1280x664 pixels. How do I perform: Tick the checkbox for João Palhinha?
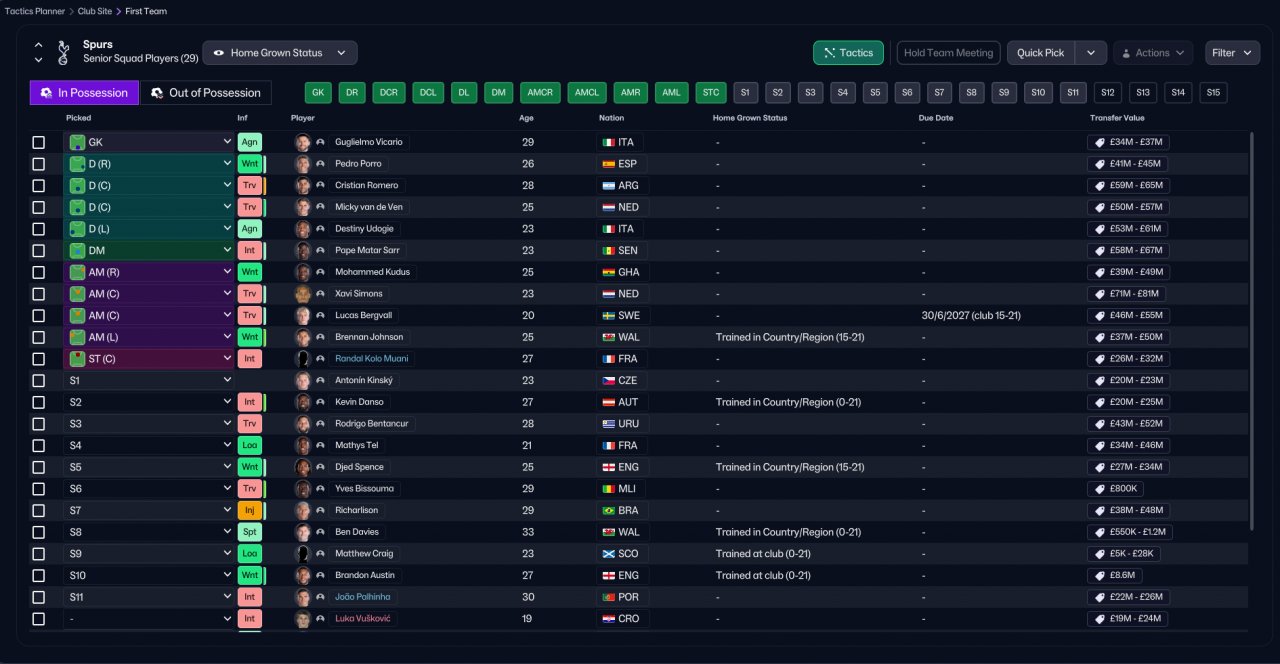[39, 598]
